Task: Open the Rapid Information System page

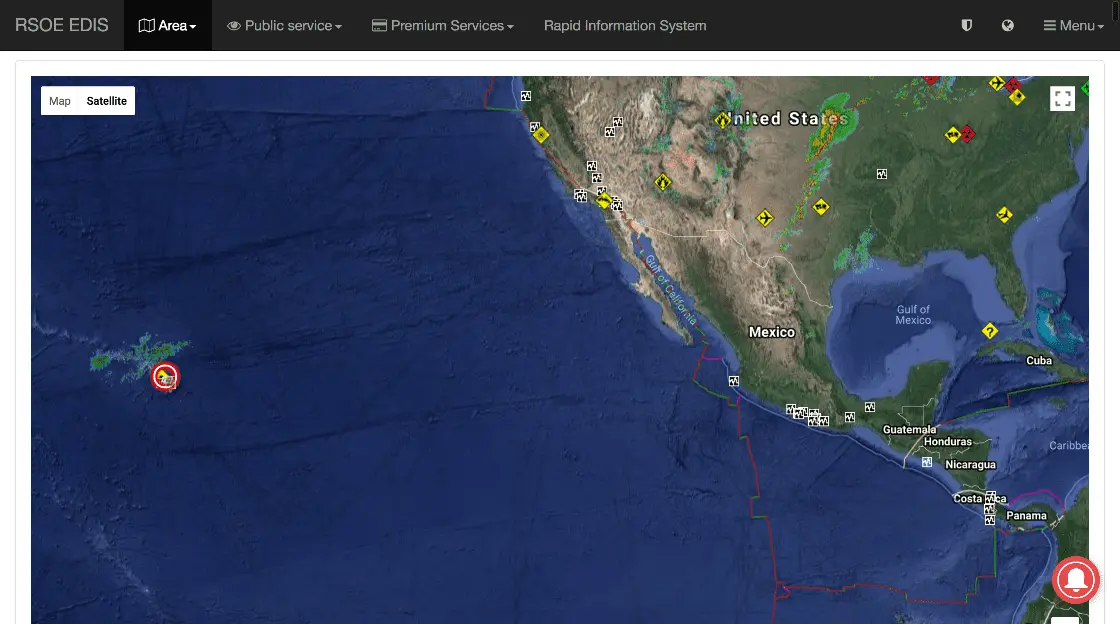Action: tap(625, 26)
